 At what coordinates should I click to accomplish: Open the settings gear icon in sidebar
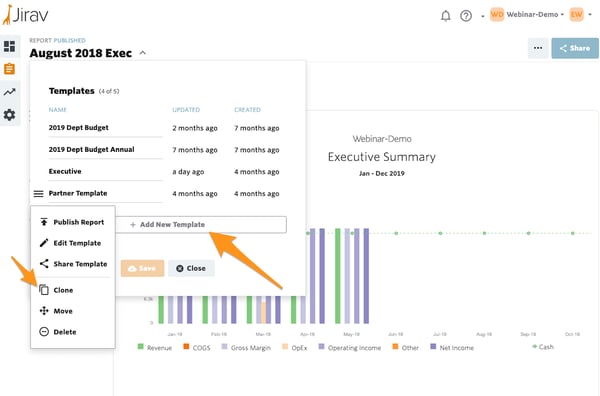pos(10,114)
